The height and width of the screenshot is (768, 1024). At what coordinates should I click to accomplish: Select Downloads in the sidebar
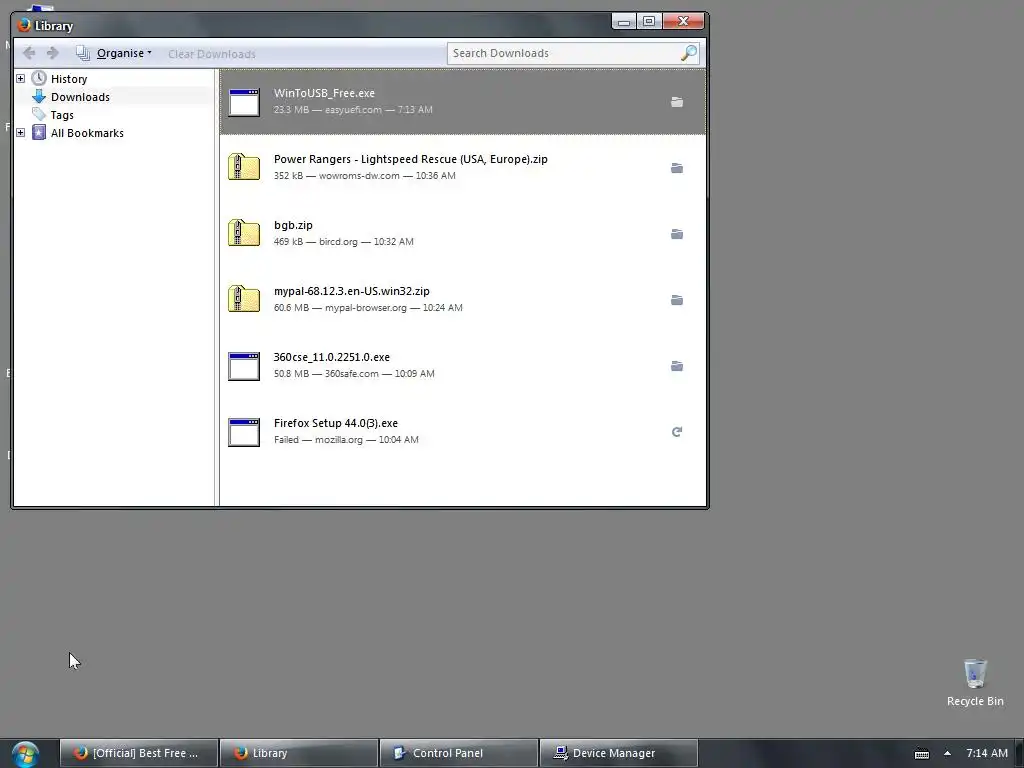[80, 97]
